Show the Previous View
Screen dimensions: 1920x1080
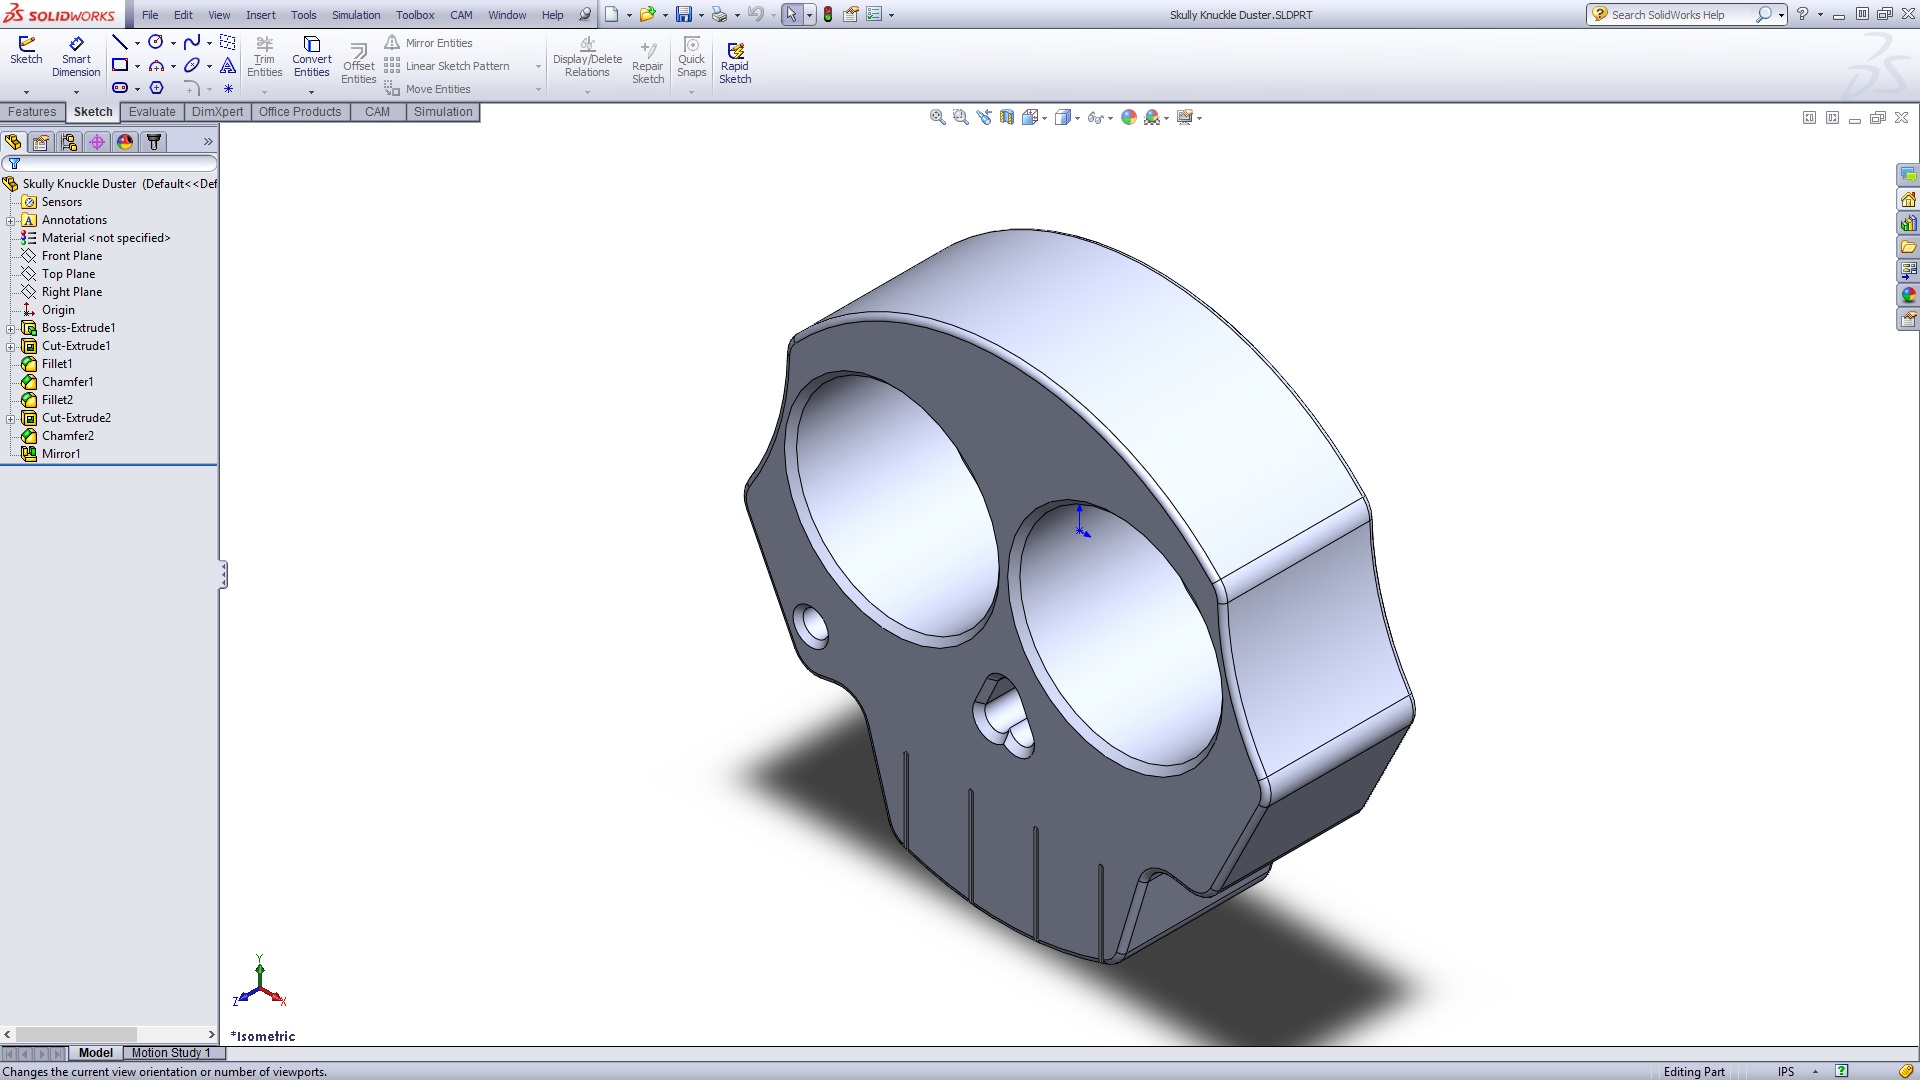tap(984, 117)
